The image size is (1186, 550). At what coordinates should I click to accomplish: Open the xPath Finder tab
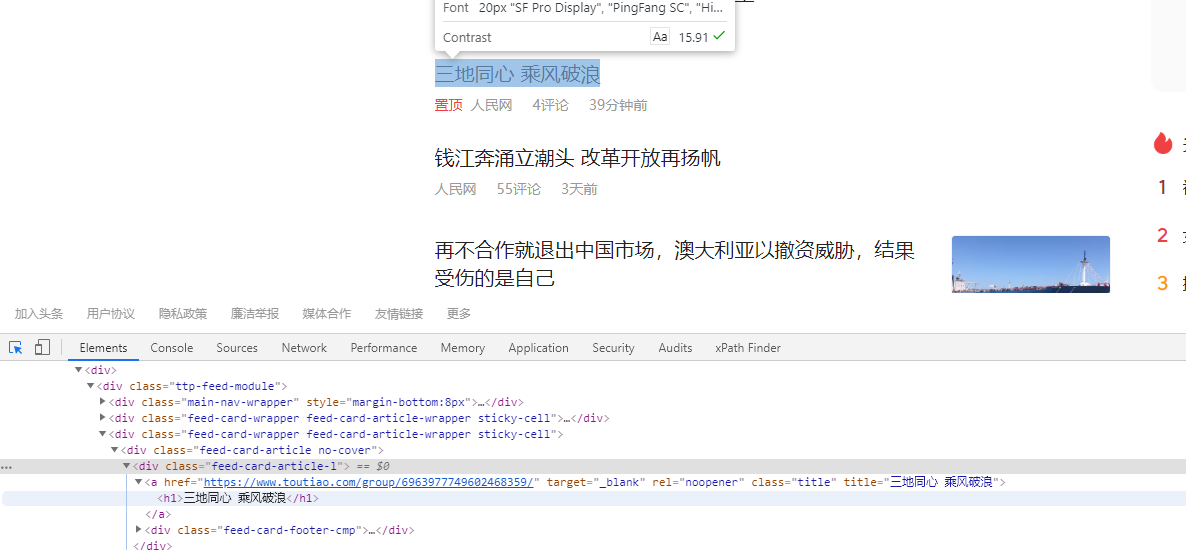pyautogui.click(x=748, y=348)
